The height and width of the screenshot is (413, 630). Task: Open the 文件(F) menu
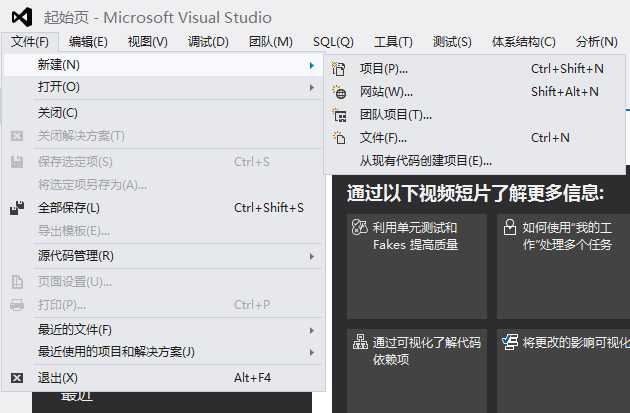(x=30, y=41)
